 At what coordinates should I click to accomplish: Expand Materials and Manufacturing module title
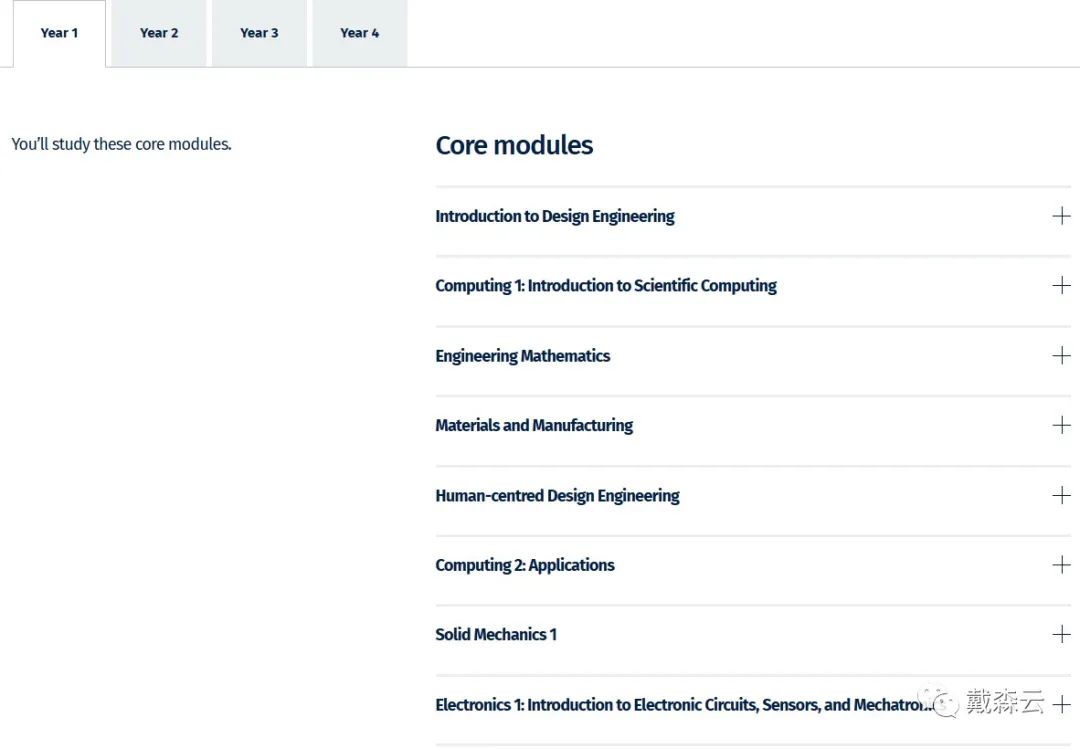click(x=533, y=425)
